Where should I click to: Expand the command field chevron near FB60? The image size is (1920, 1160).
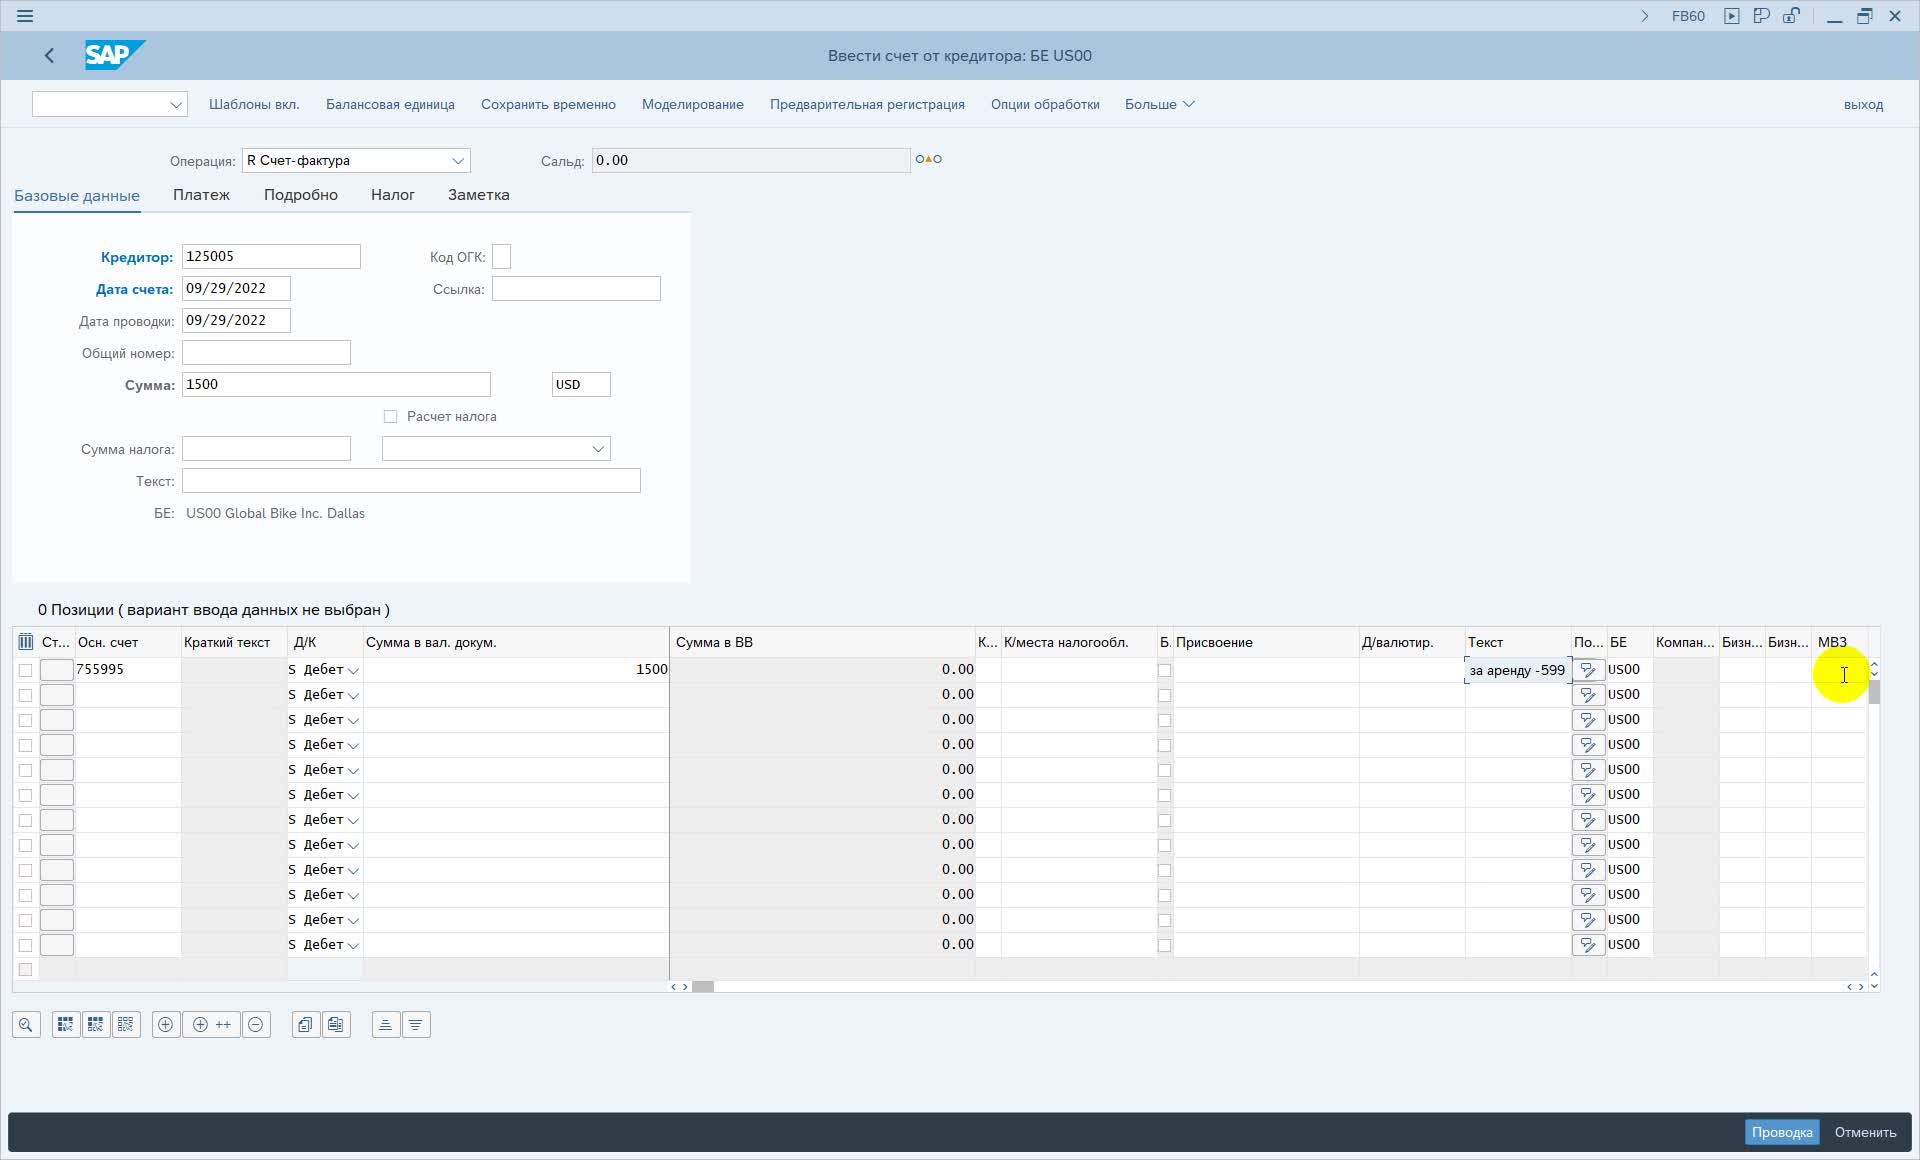pyautogui.click(x=1644, y=16)
